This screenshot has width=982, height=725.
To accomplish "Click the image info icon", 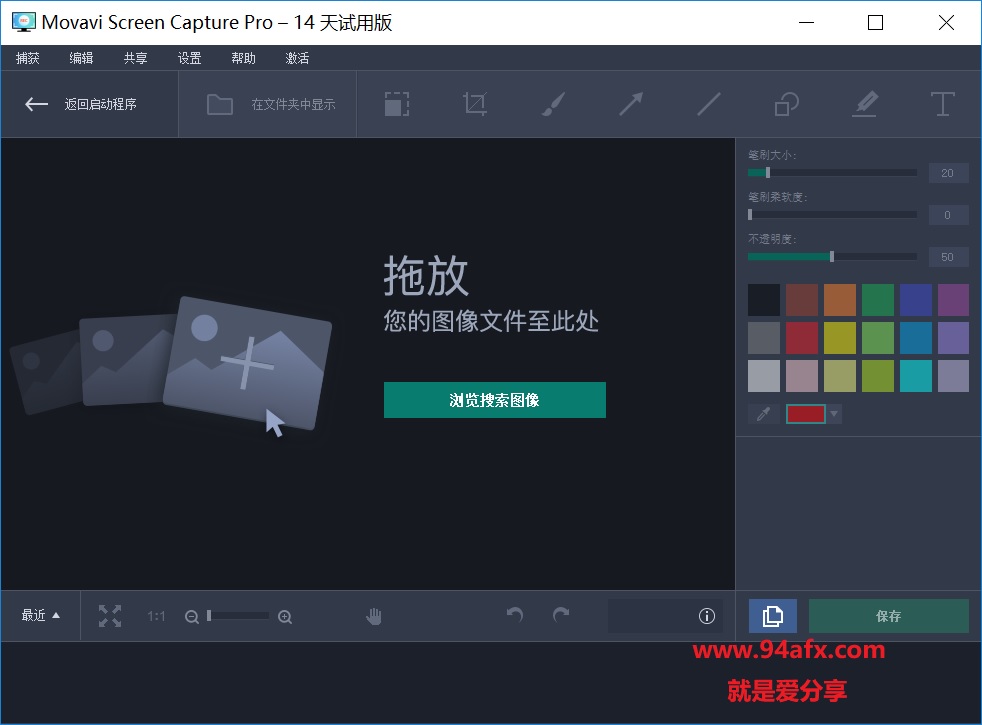I will 706,616.
